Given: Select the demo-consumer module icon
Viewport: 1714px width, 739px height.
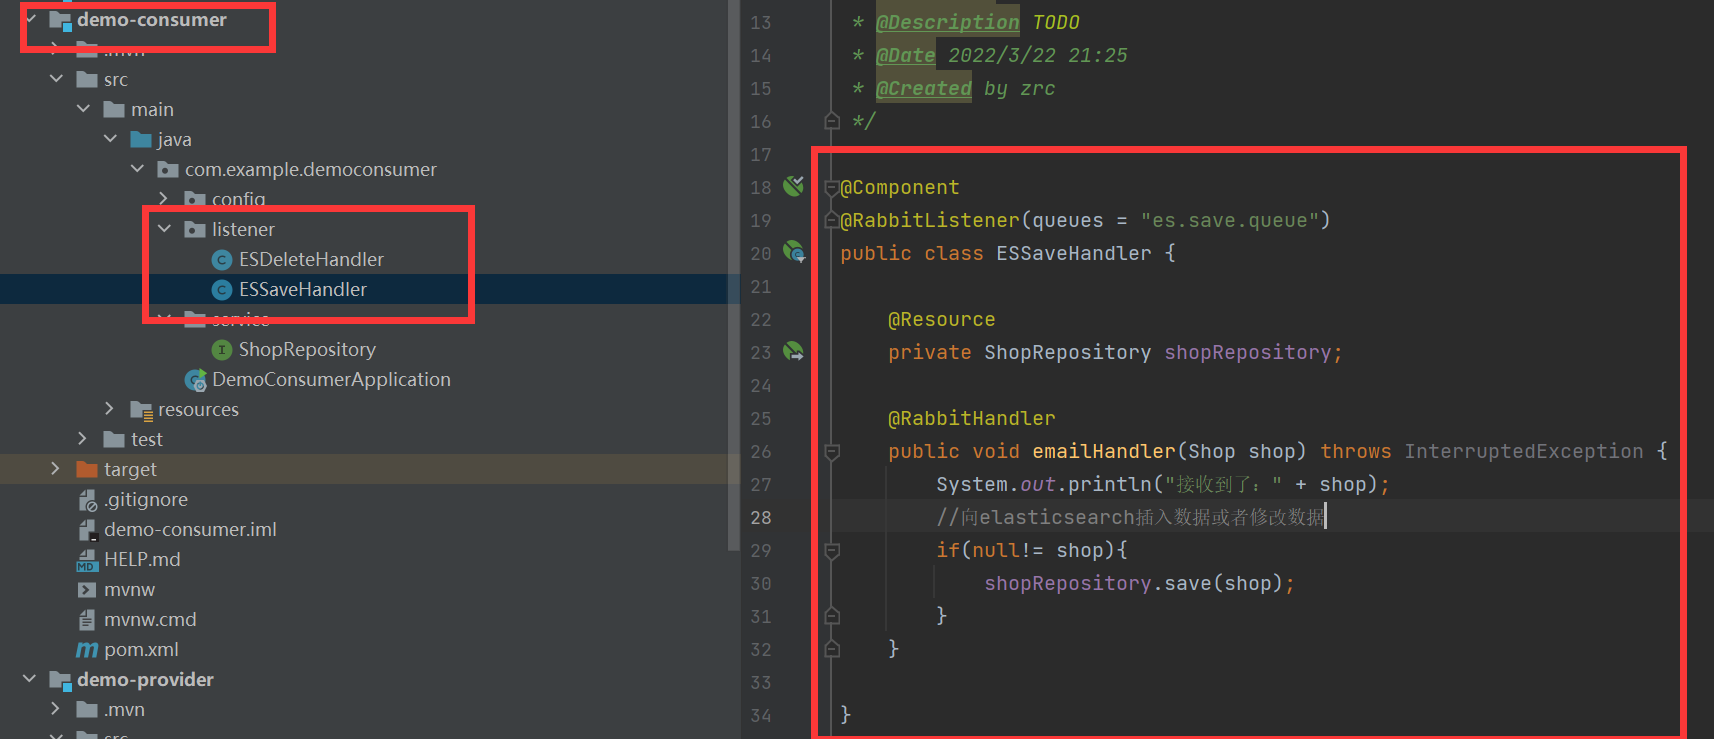Looking at the screenshot, I should [61, 20].
